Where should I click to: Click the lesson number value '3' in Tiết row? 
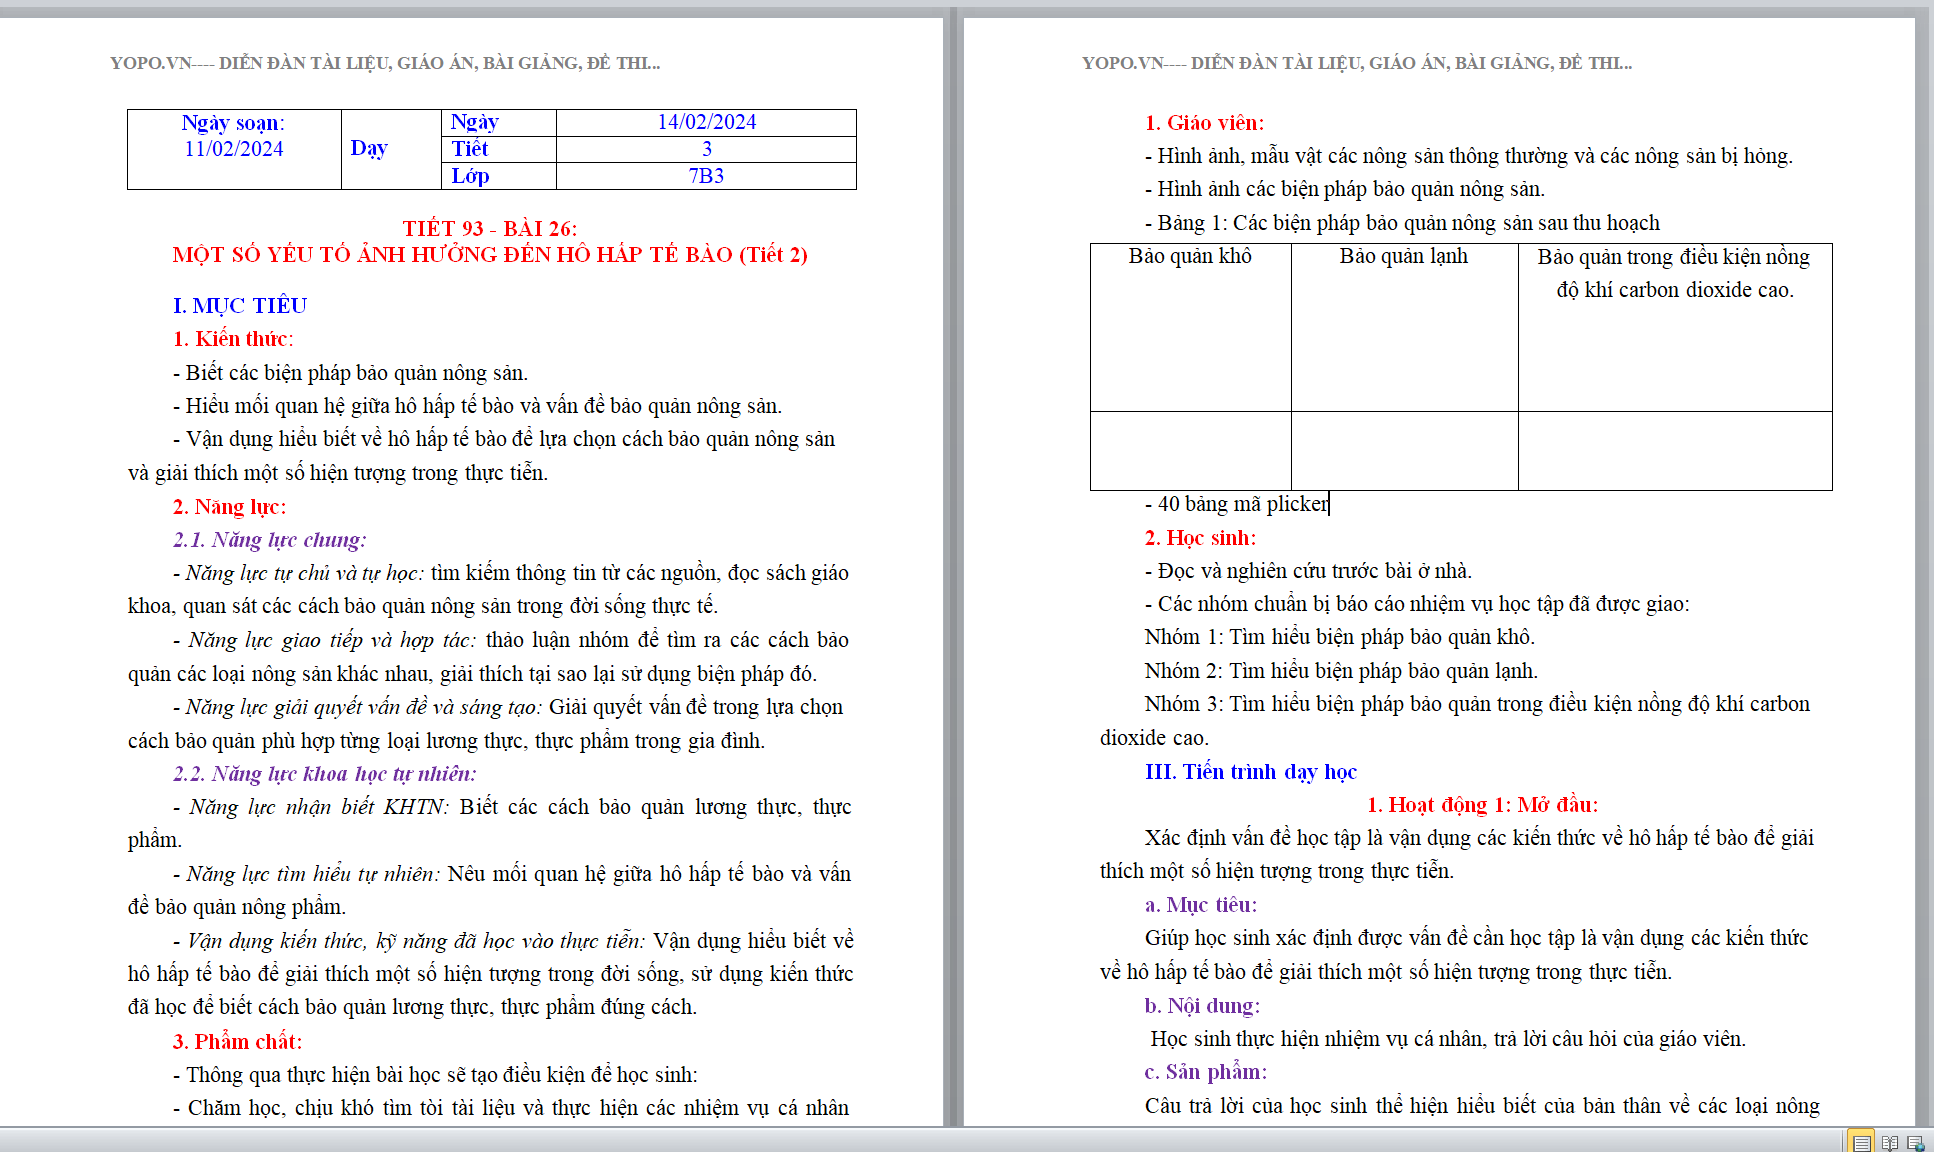pyautogui.click(x=706, y=149)
